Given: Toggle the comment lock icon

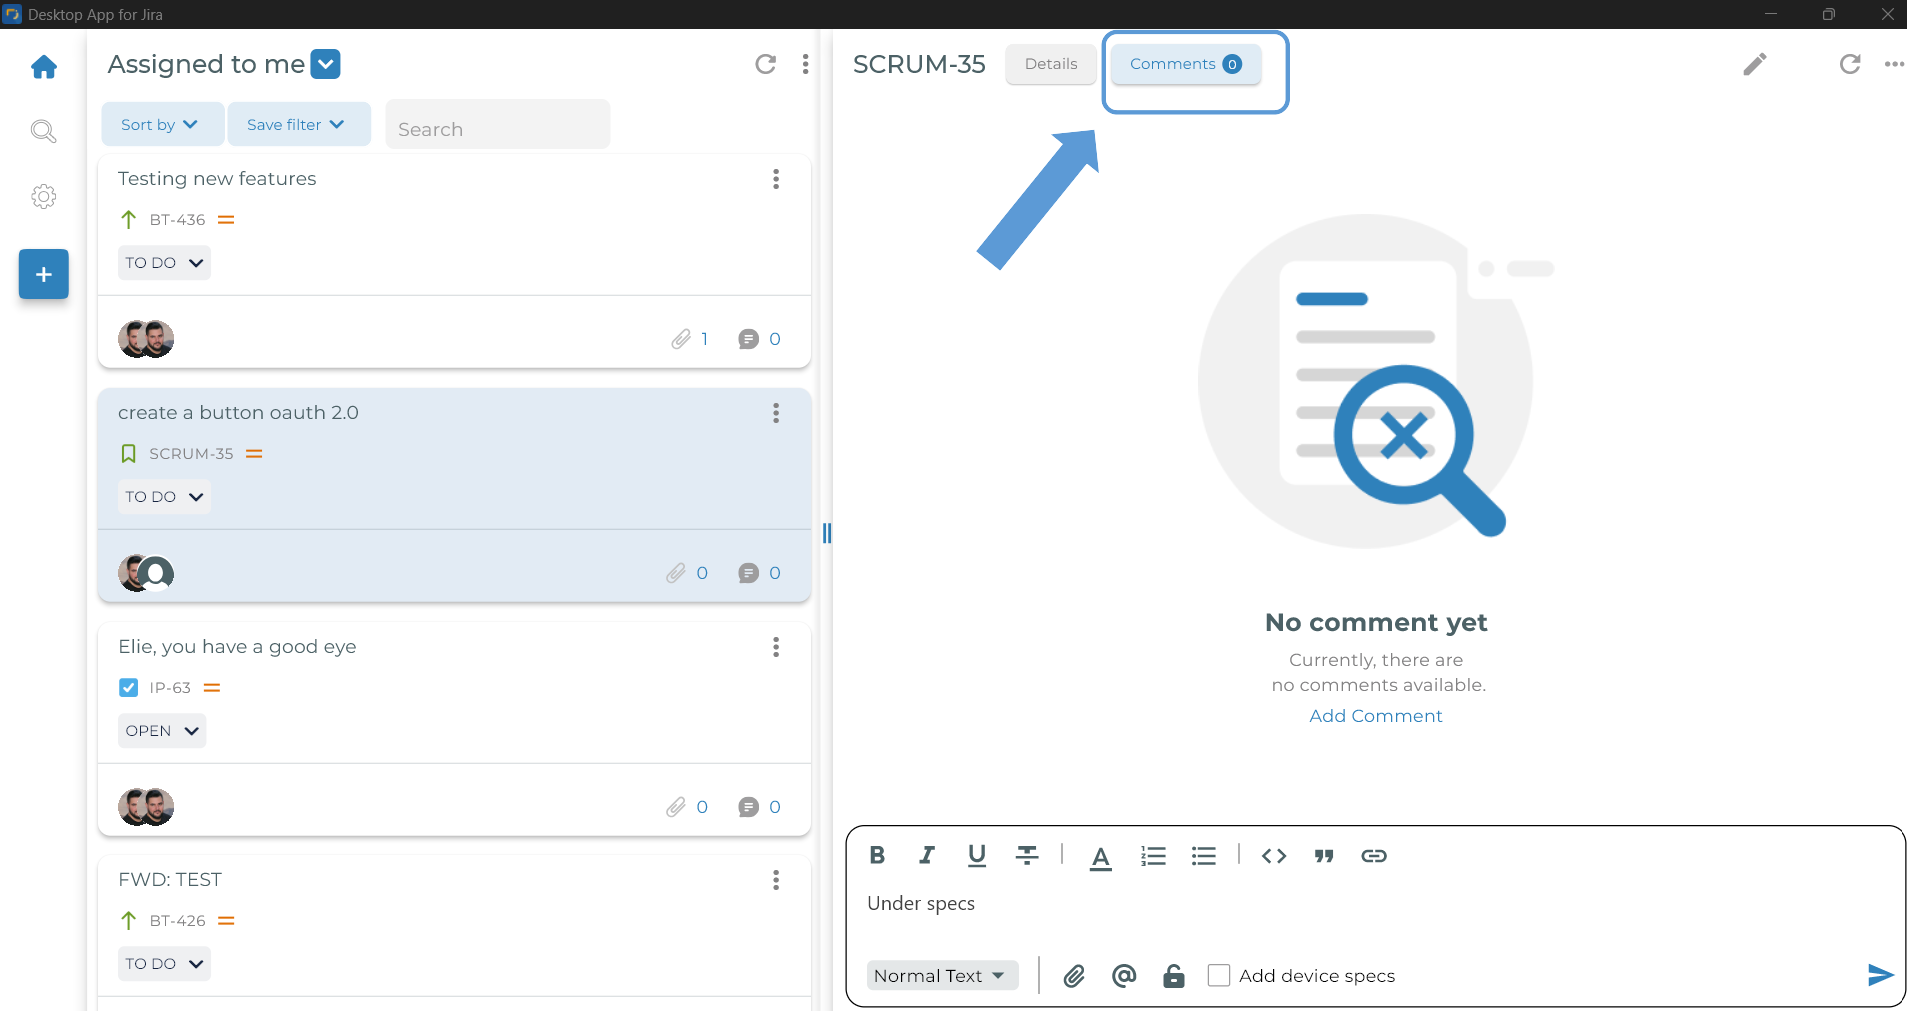Looking at the screenshot, I should (1174, 976).
